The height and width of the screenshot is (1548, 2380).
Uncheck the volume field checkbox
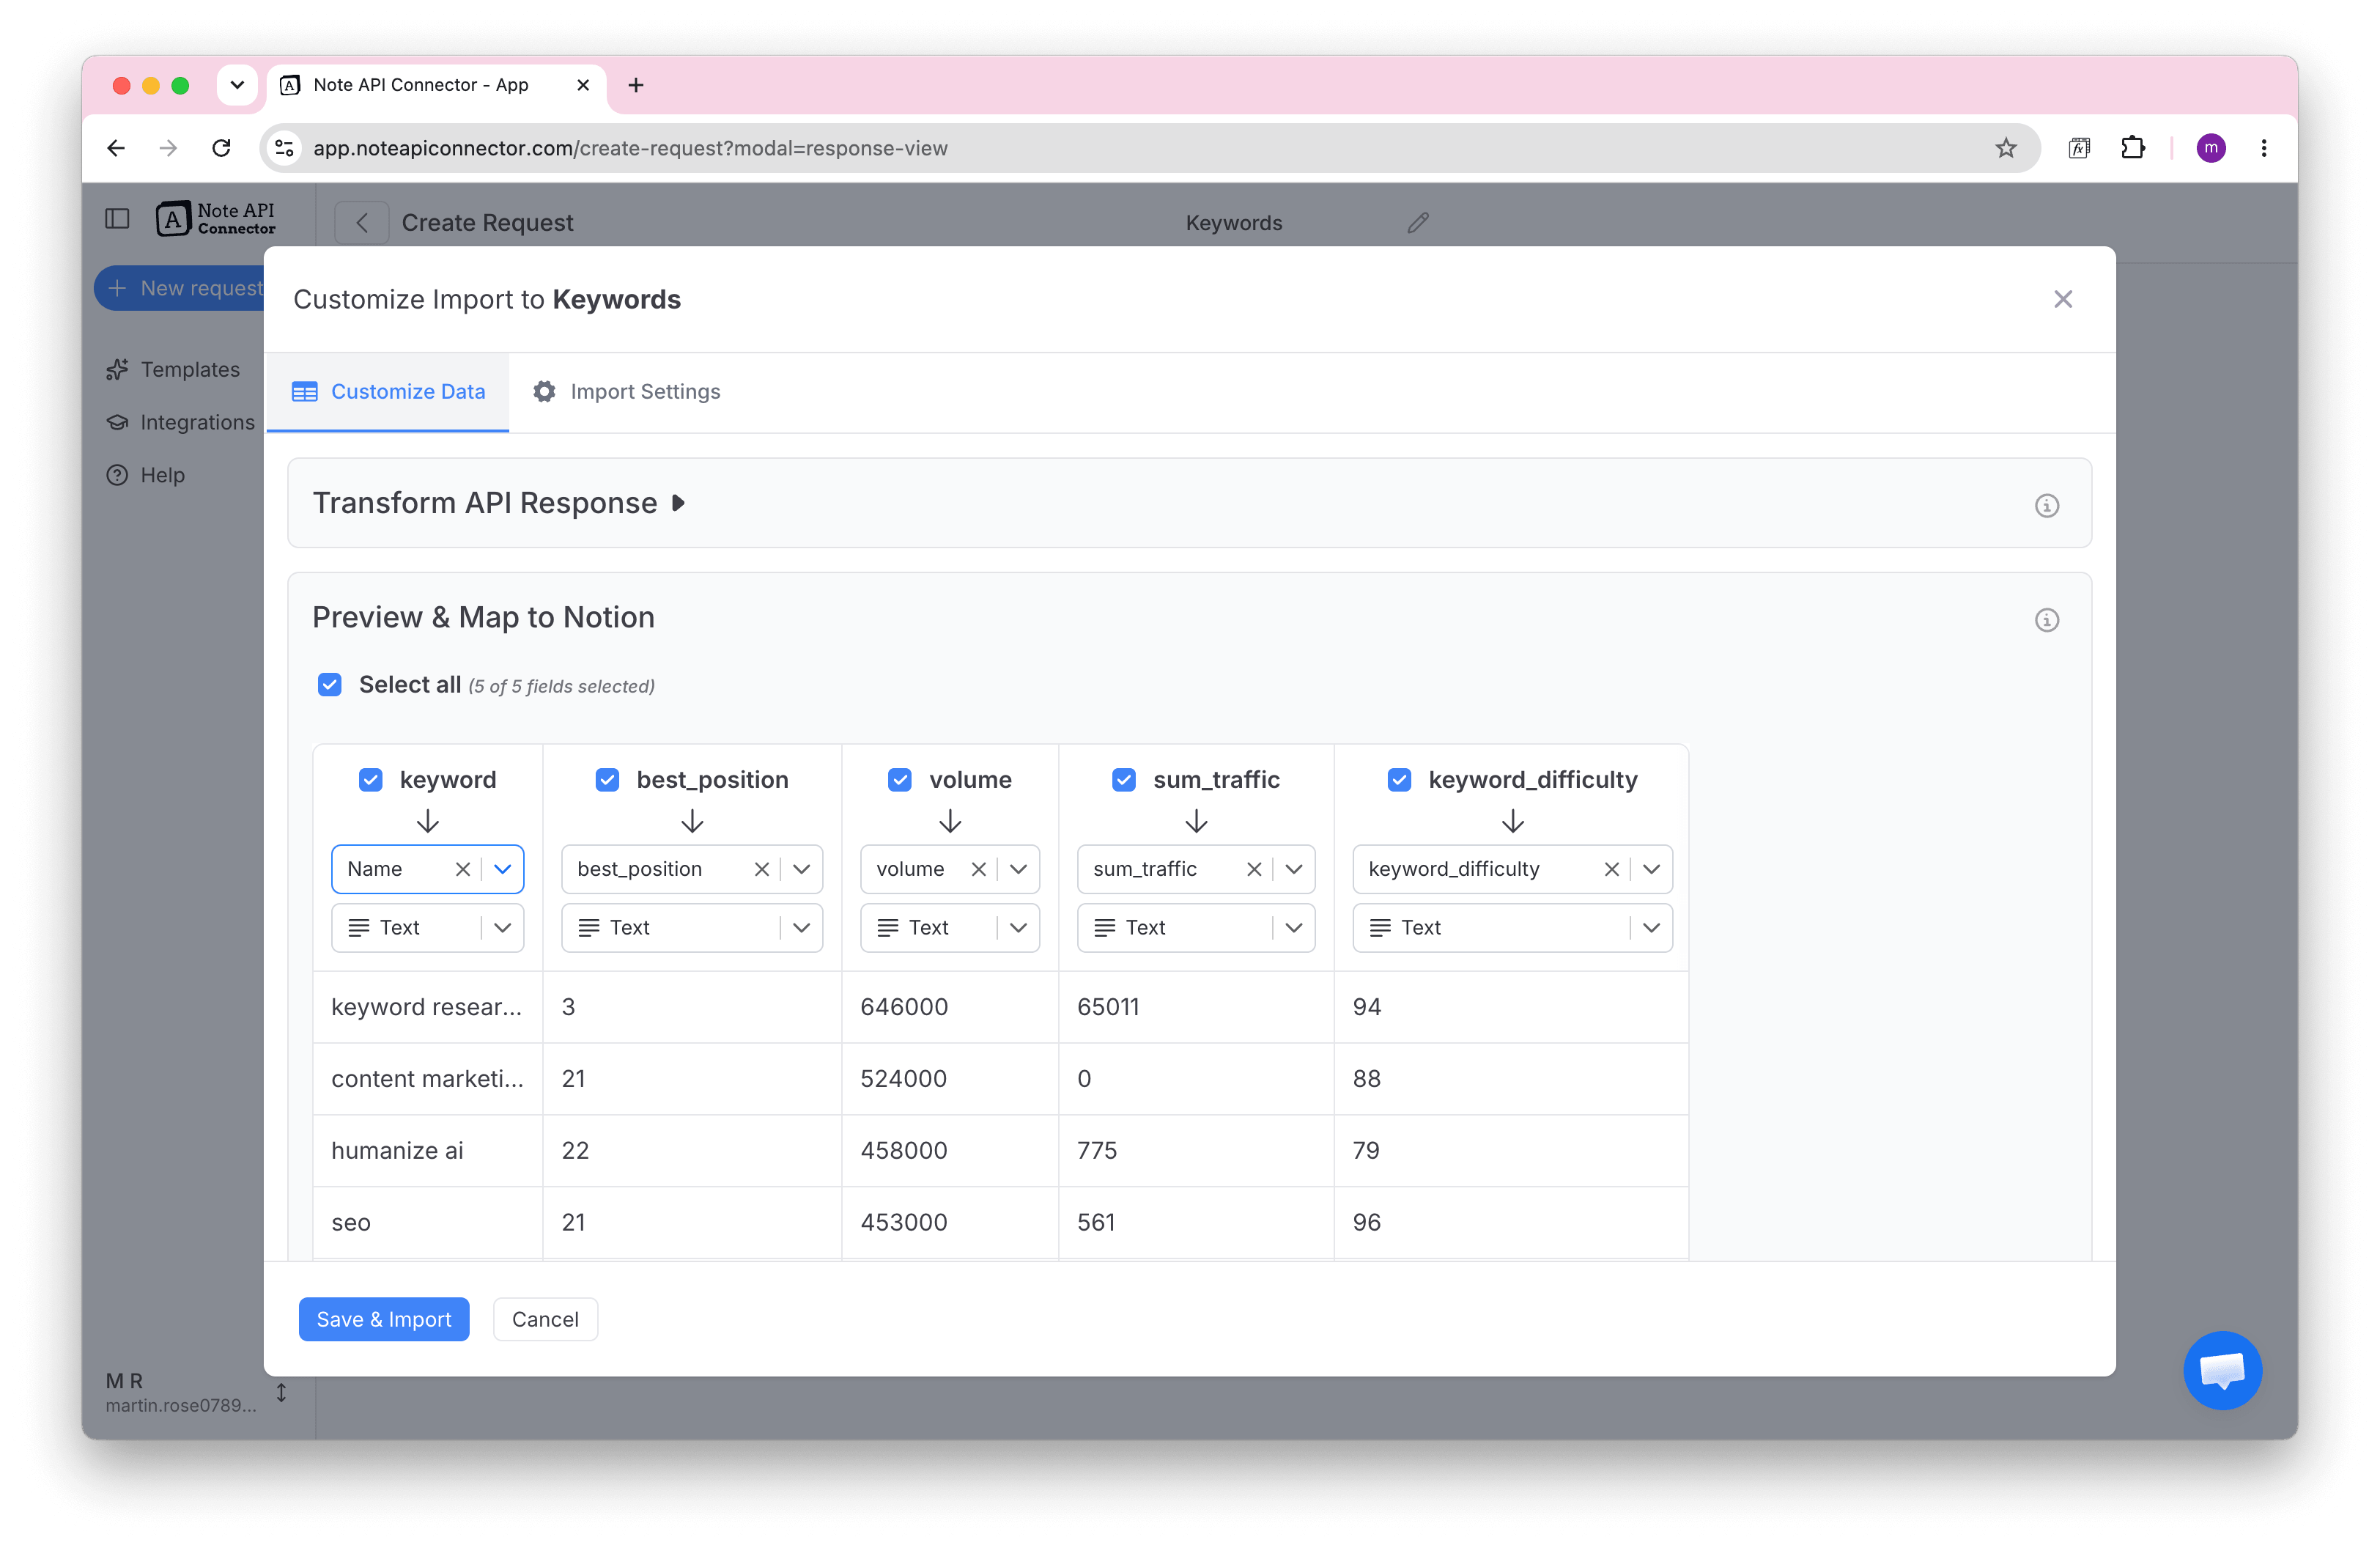[899, 780]
